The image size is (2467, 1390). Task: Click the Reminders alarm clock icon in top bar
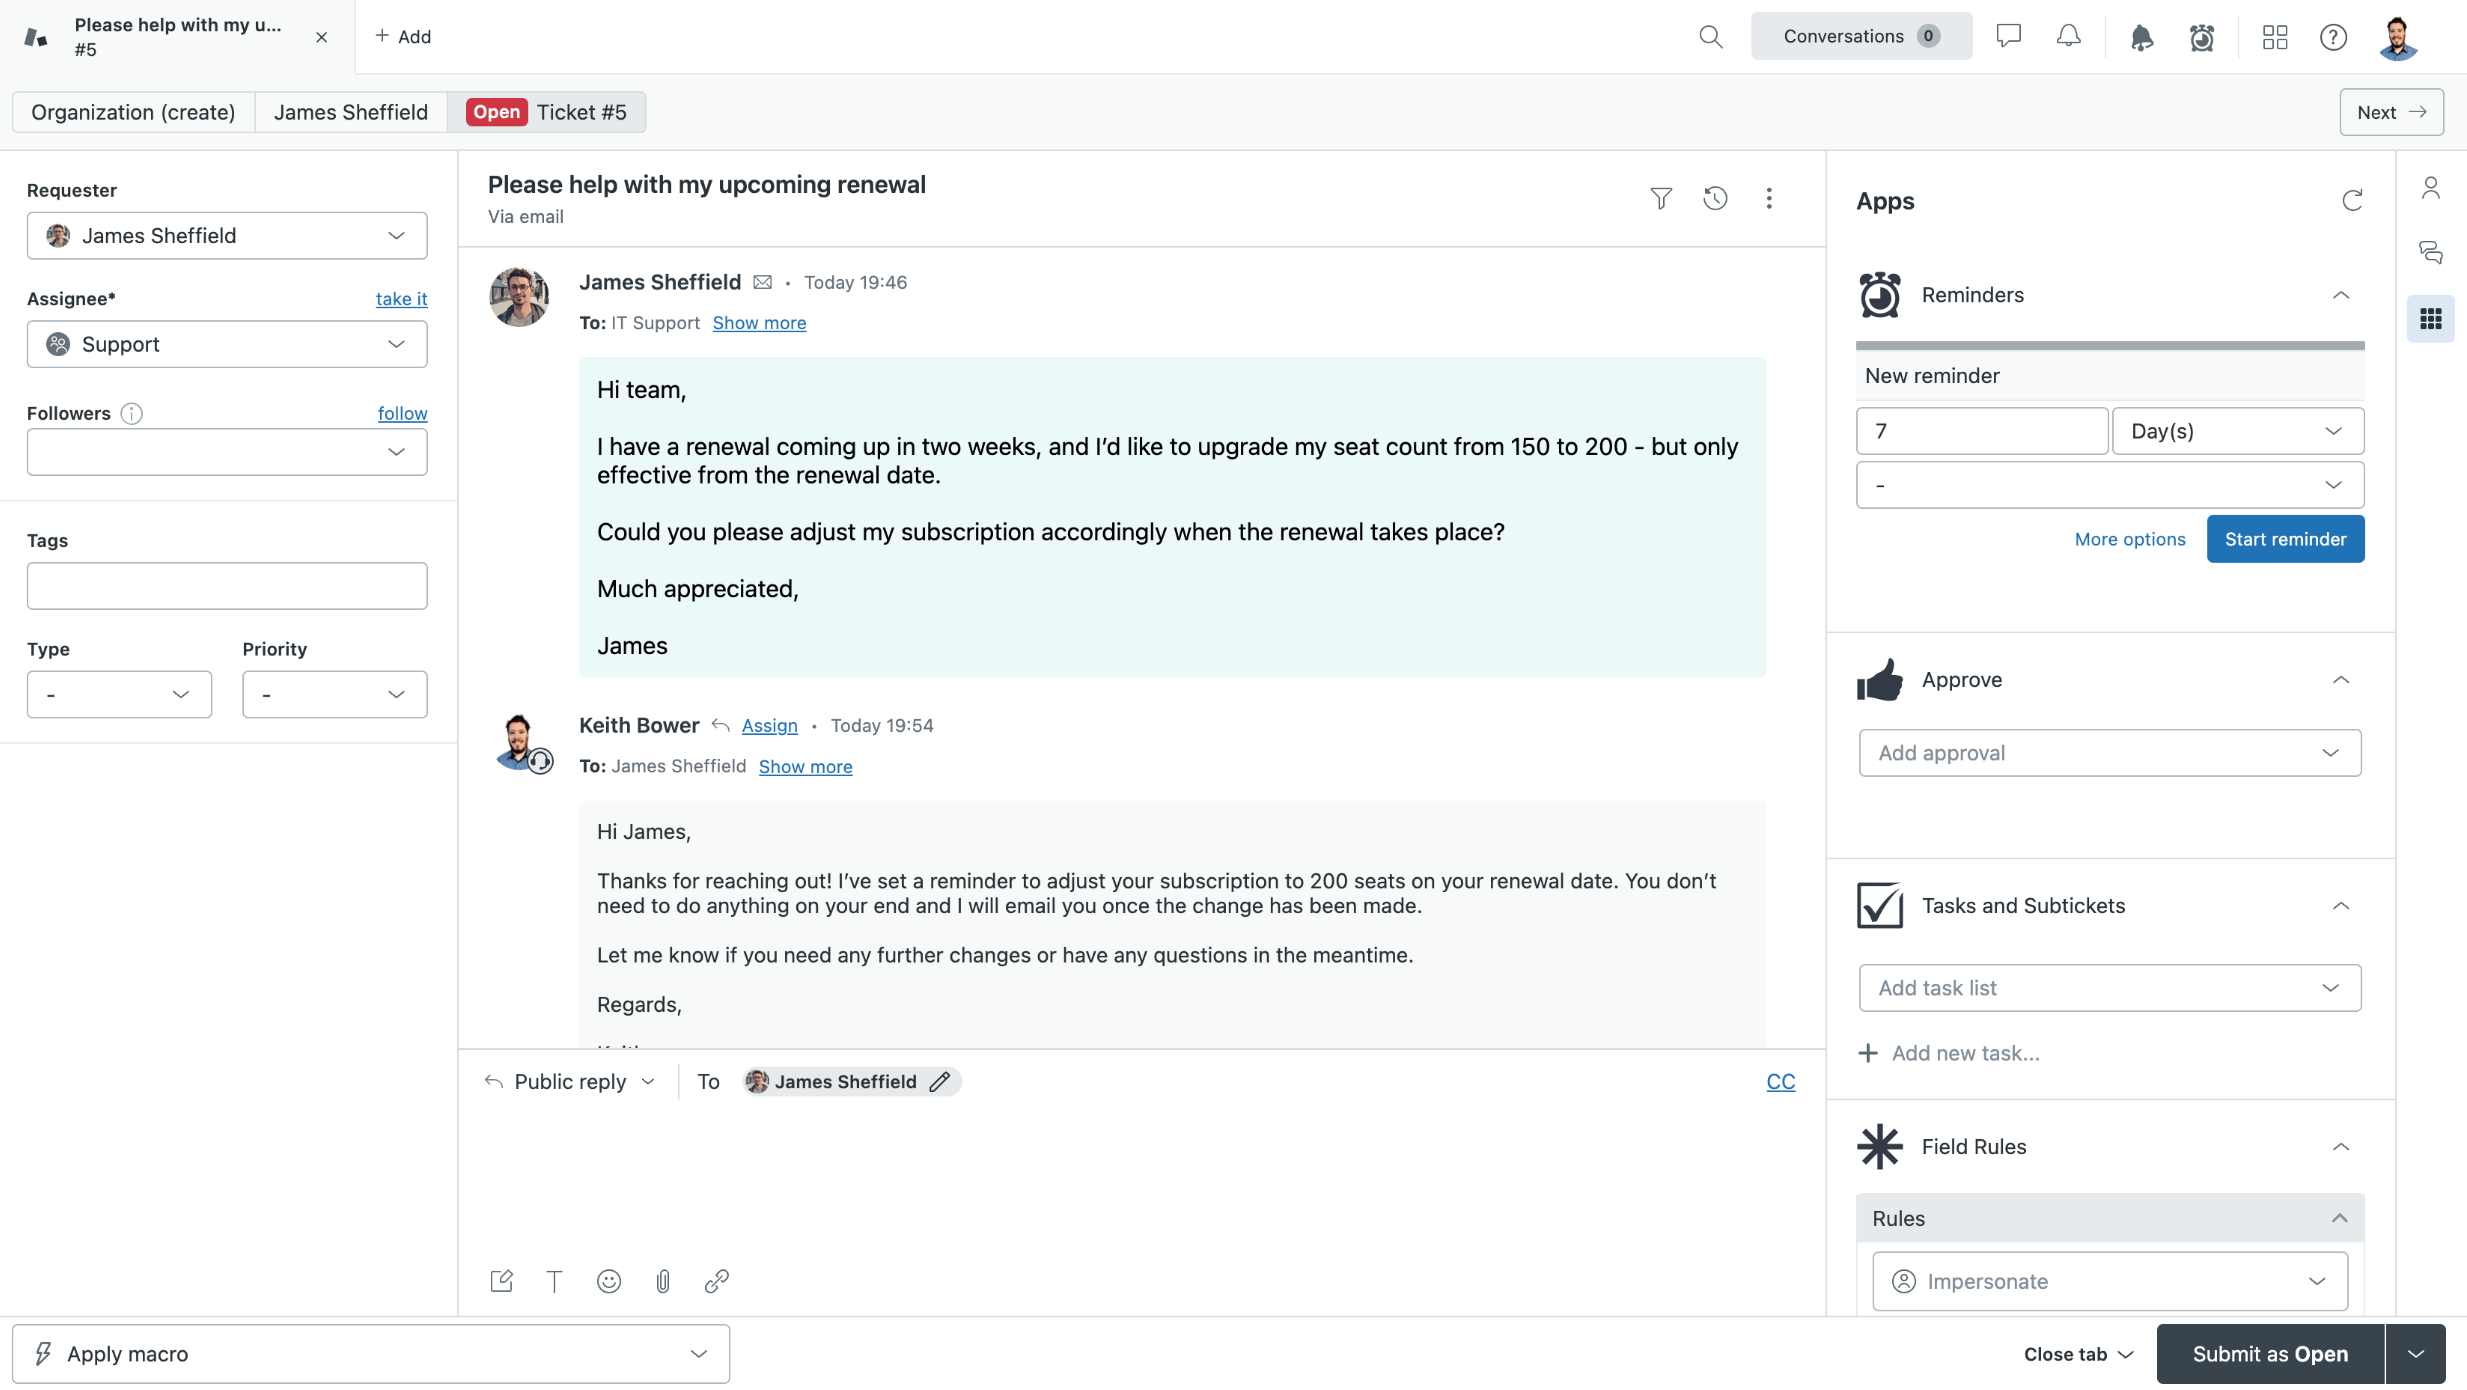tap(2202, 37)
